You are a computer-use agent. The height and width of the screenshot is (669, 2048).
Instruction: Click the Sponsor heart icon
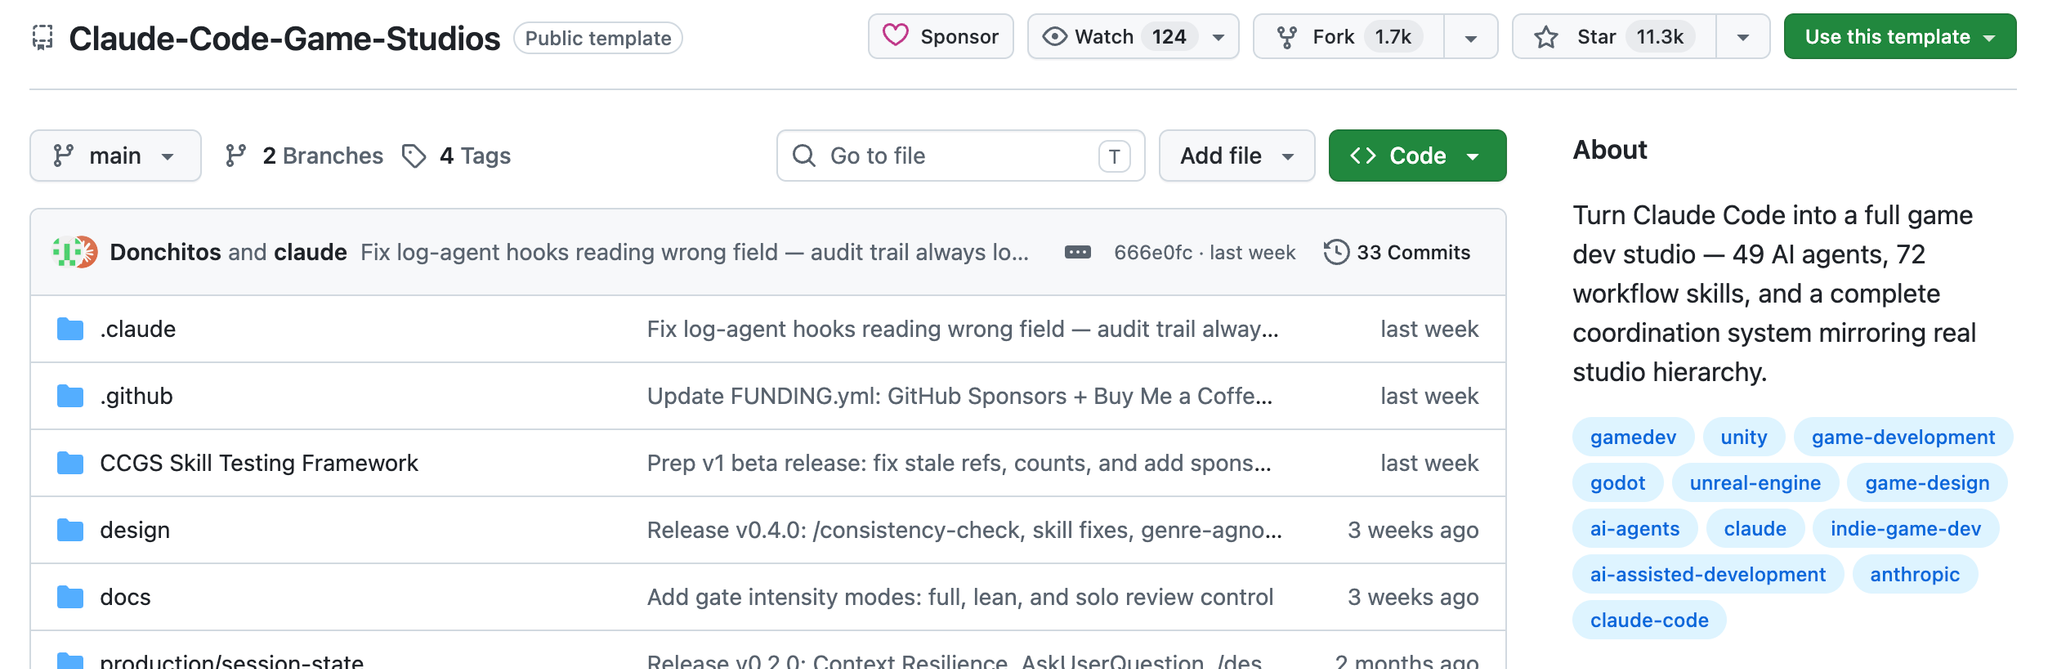[895, 36]
